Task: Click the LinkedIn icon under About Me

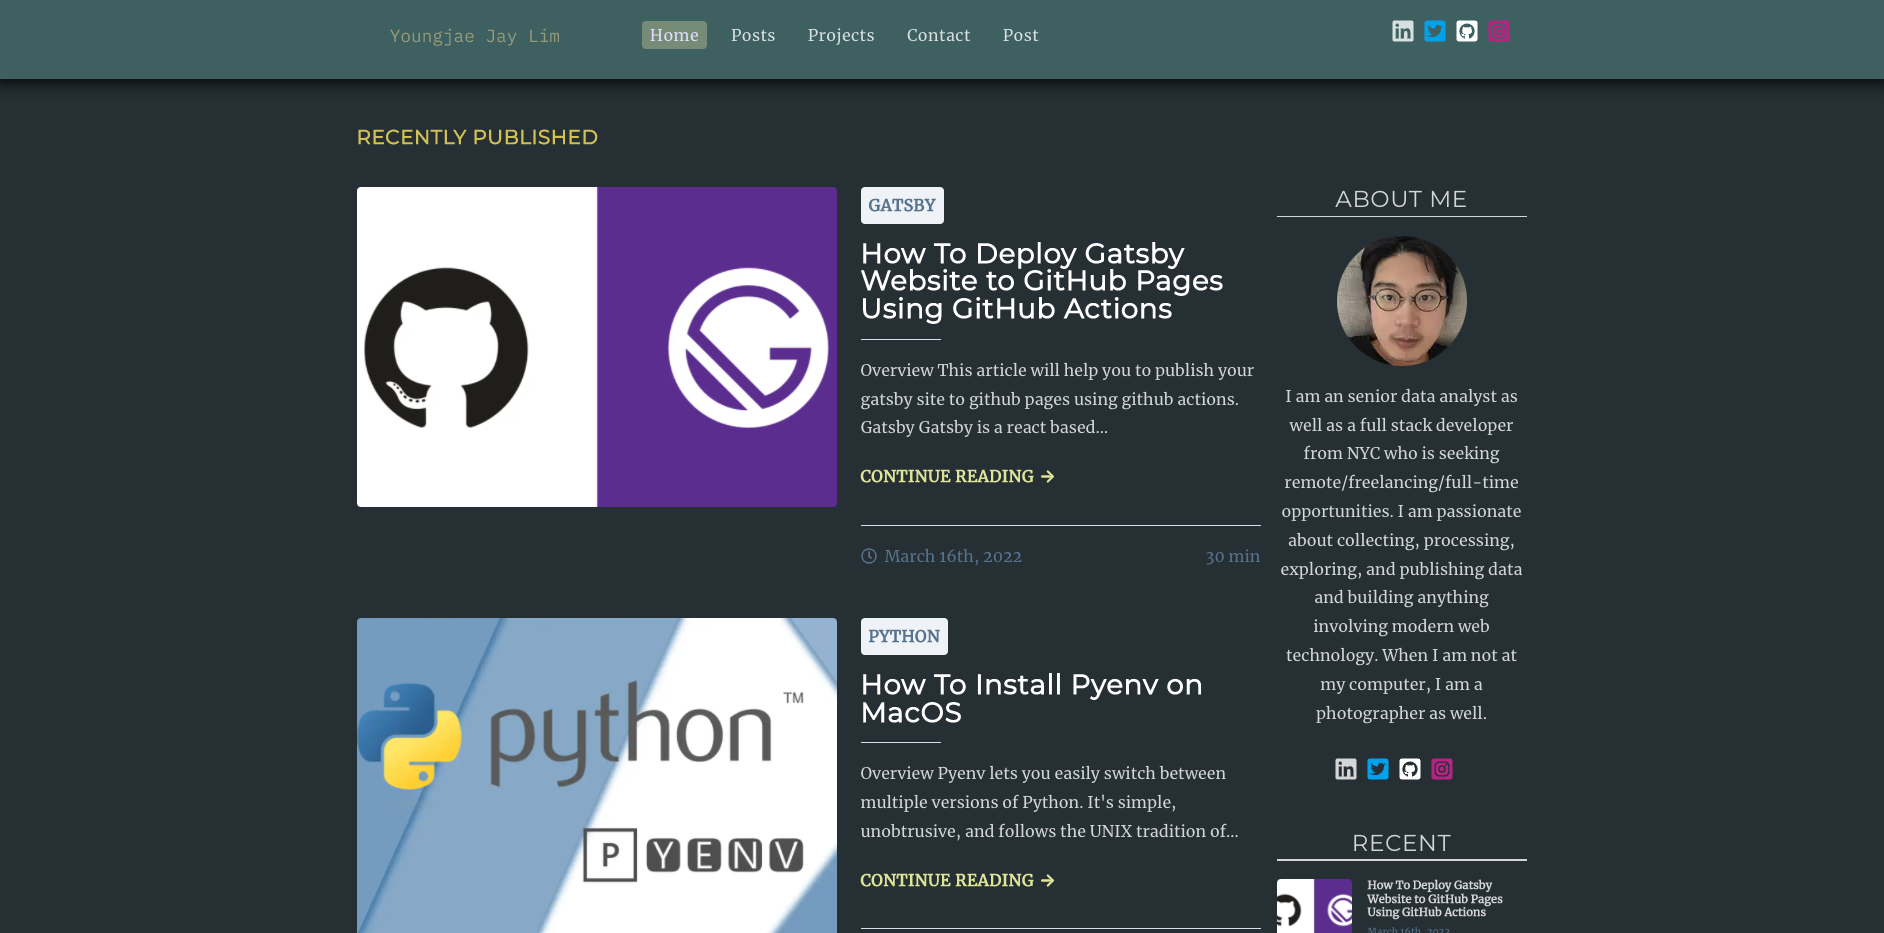Action: (1346, 769)
